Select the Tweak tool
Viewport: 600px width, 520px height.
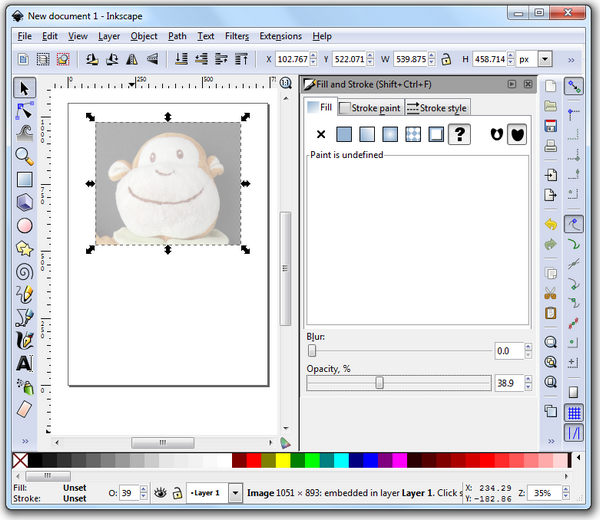[24, 134]
